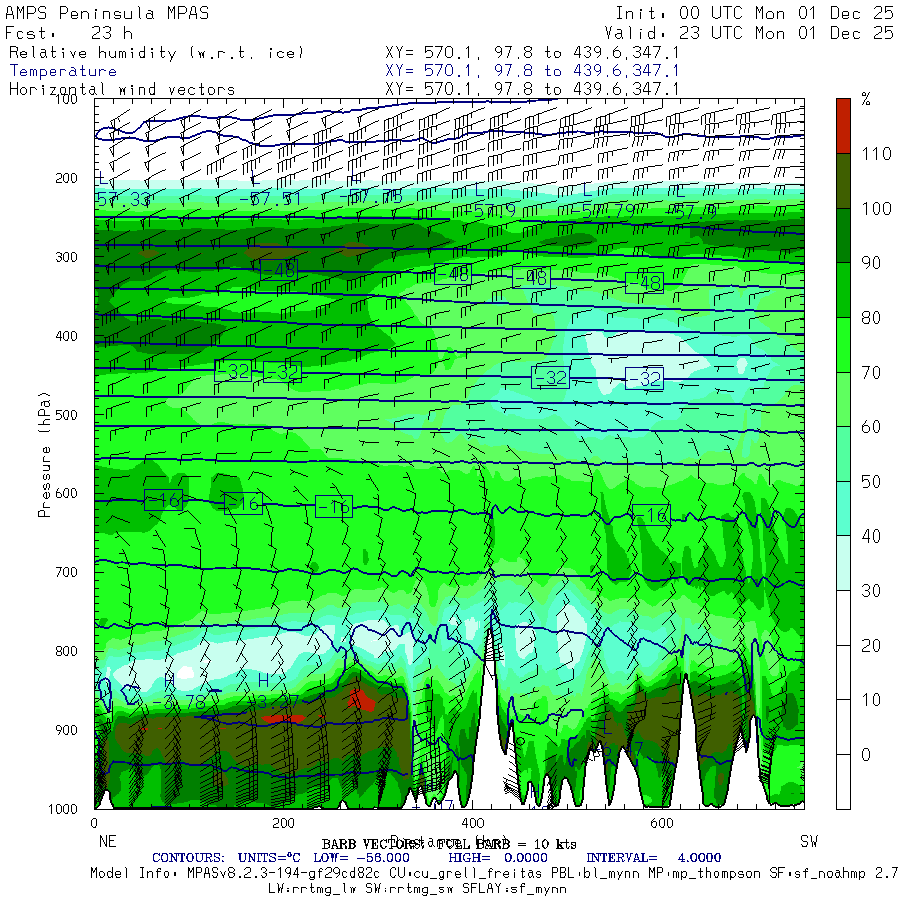The image size is (900, 900).
Task: Click the 'MPASv8.2.3-194-gf29cd82c' model version text
Action: tap(284, 874)
